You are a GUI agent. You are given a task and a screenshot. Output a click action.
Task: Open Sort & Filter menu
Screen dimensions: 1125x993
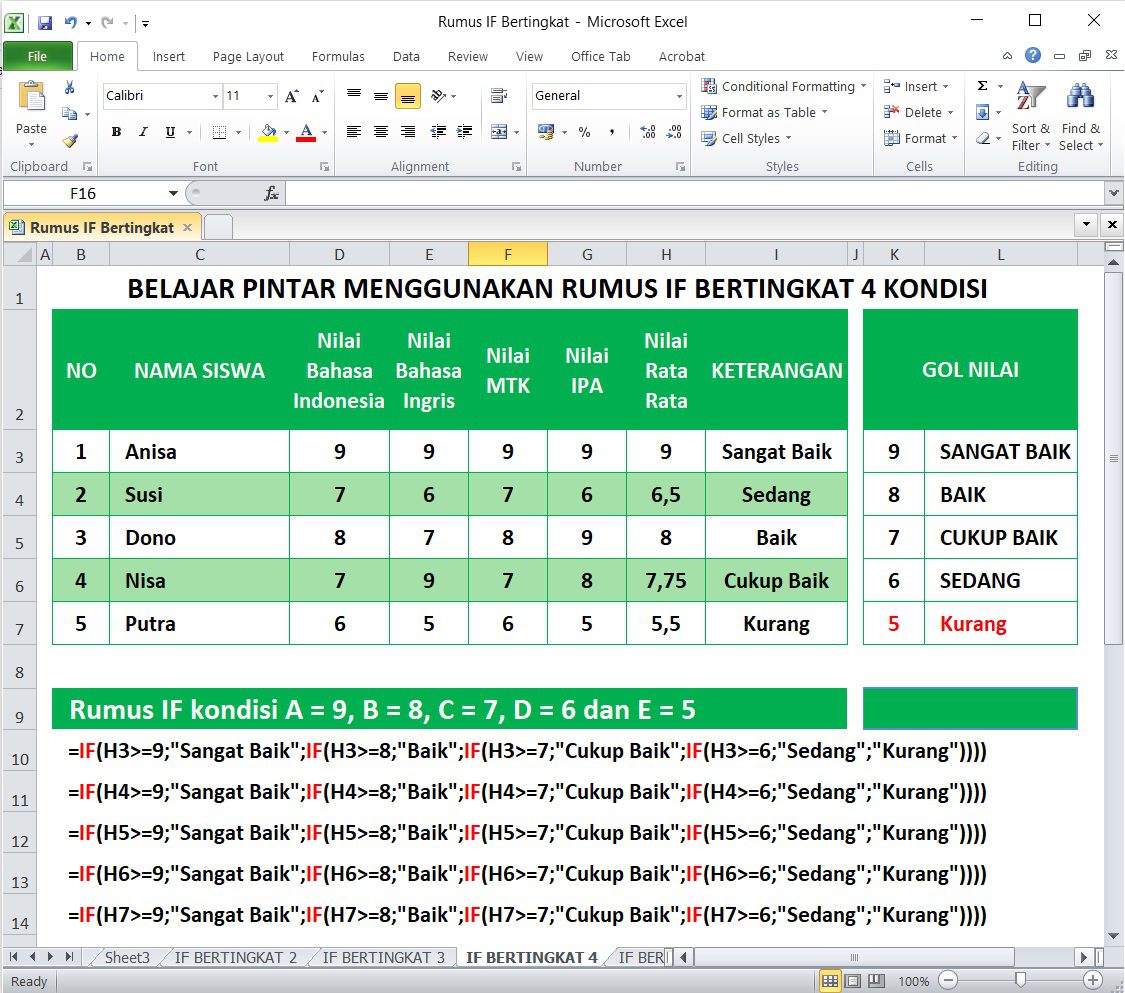point(1031,116)
